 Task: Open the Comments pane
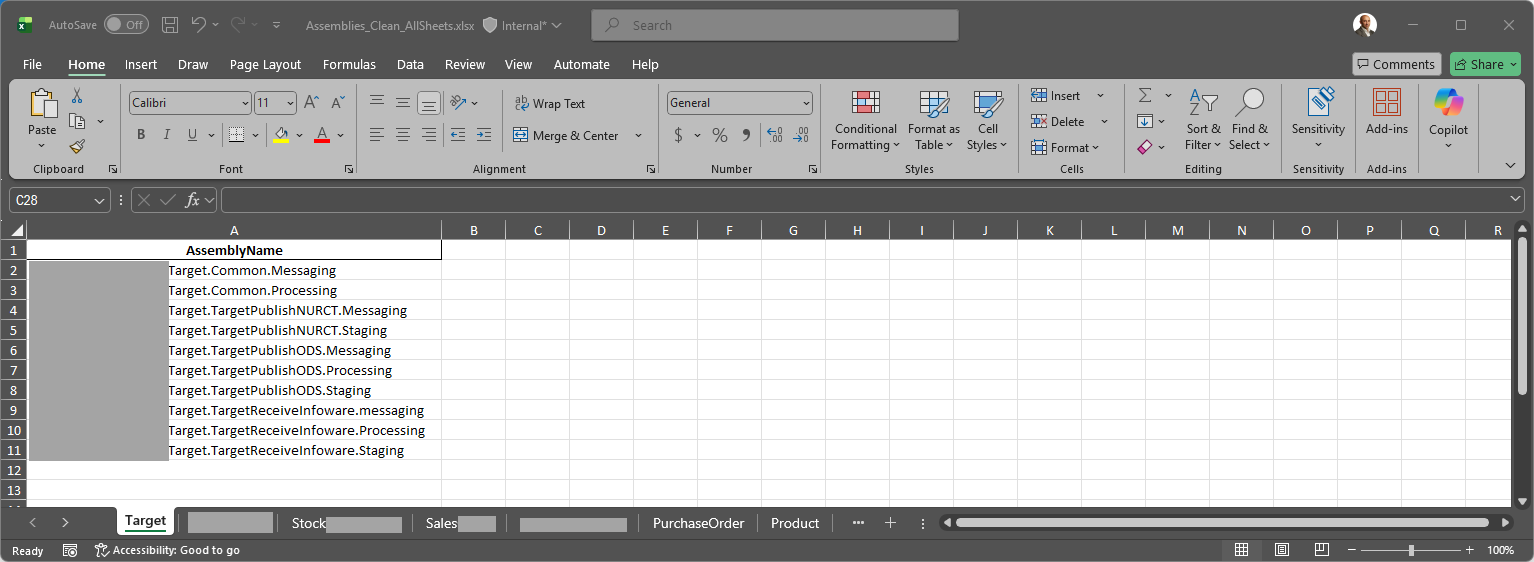pos(1396,64)
